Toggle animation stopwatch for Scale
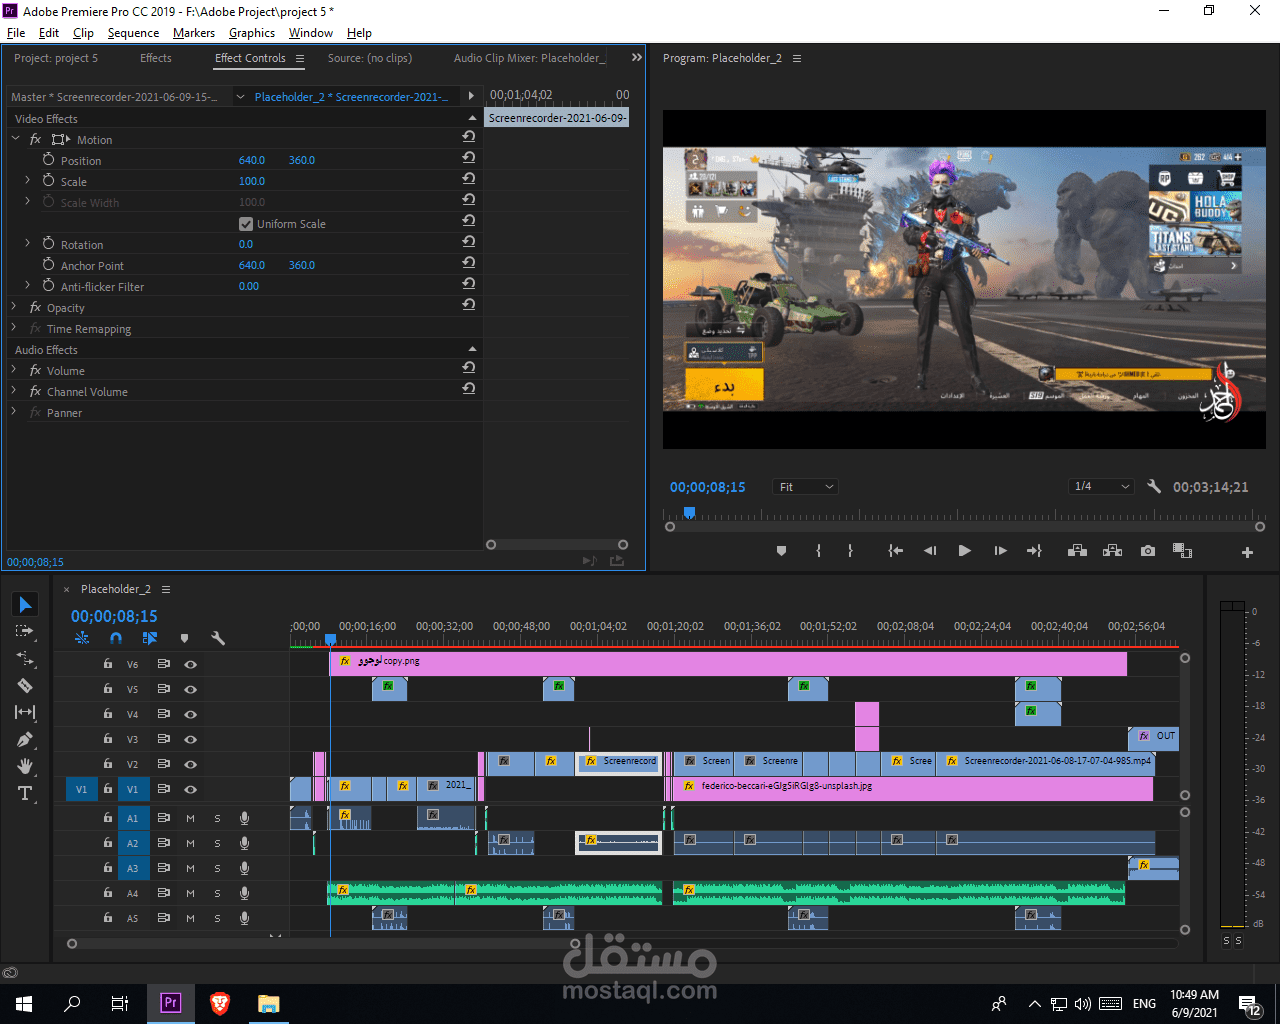Image resolution: width=1280 pixels, height=1024 pixels. point(48,180)
